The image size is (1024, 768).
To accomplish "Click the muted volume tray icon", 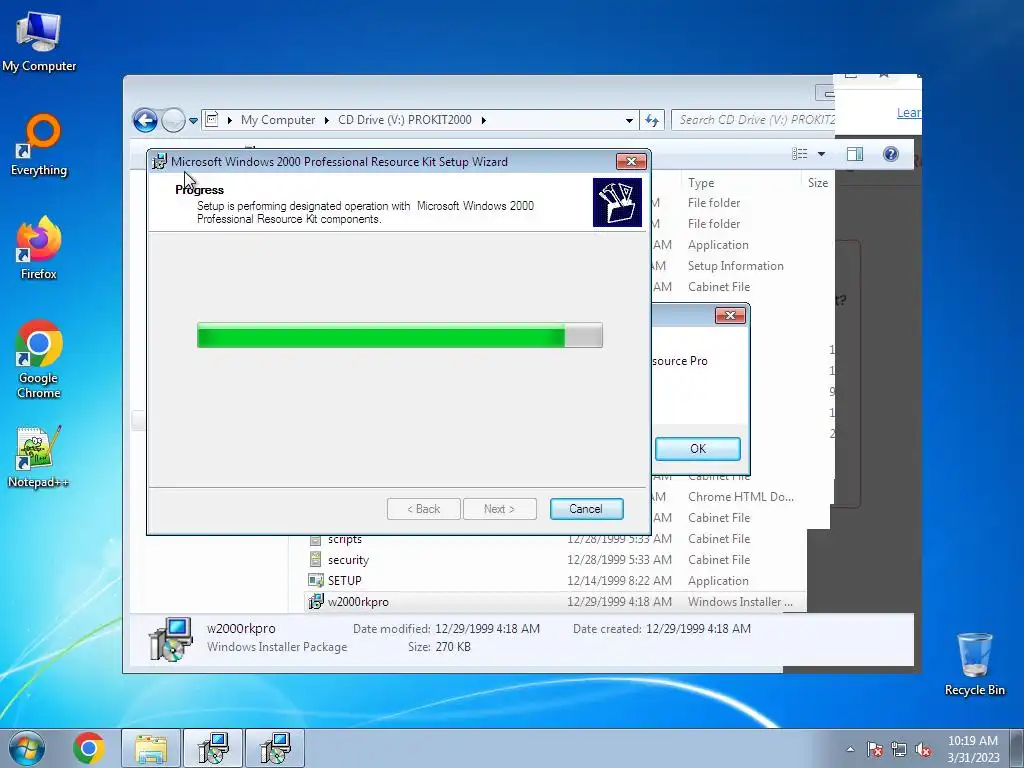I will point(923,749).
